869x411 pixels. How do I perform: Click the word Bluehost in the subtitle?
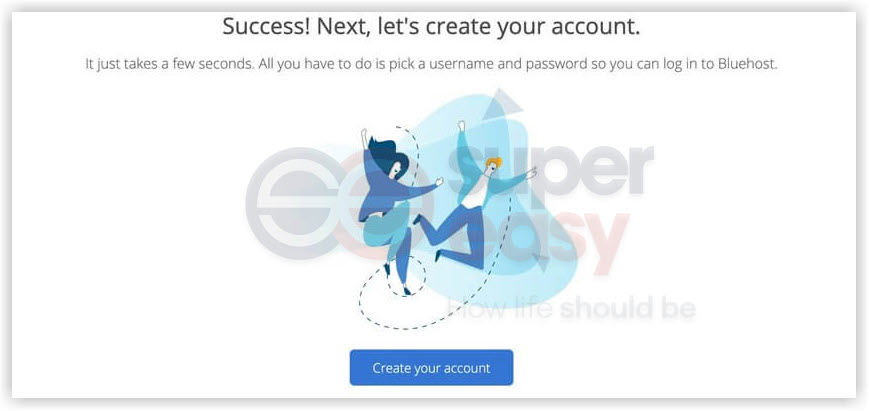pyautogui.click(x=749, y=64)
